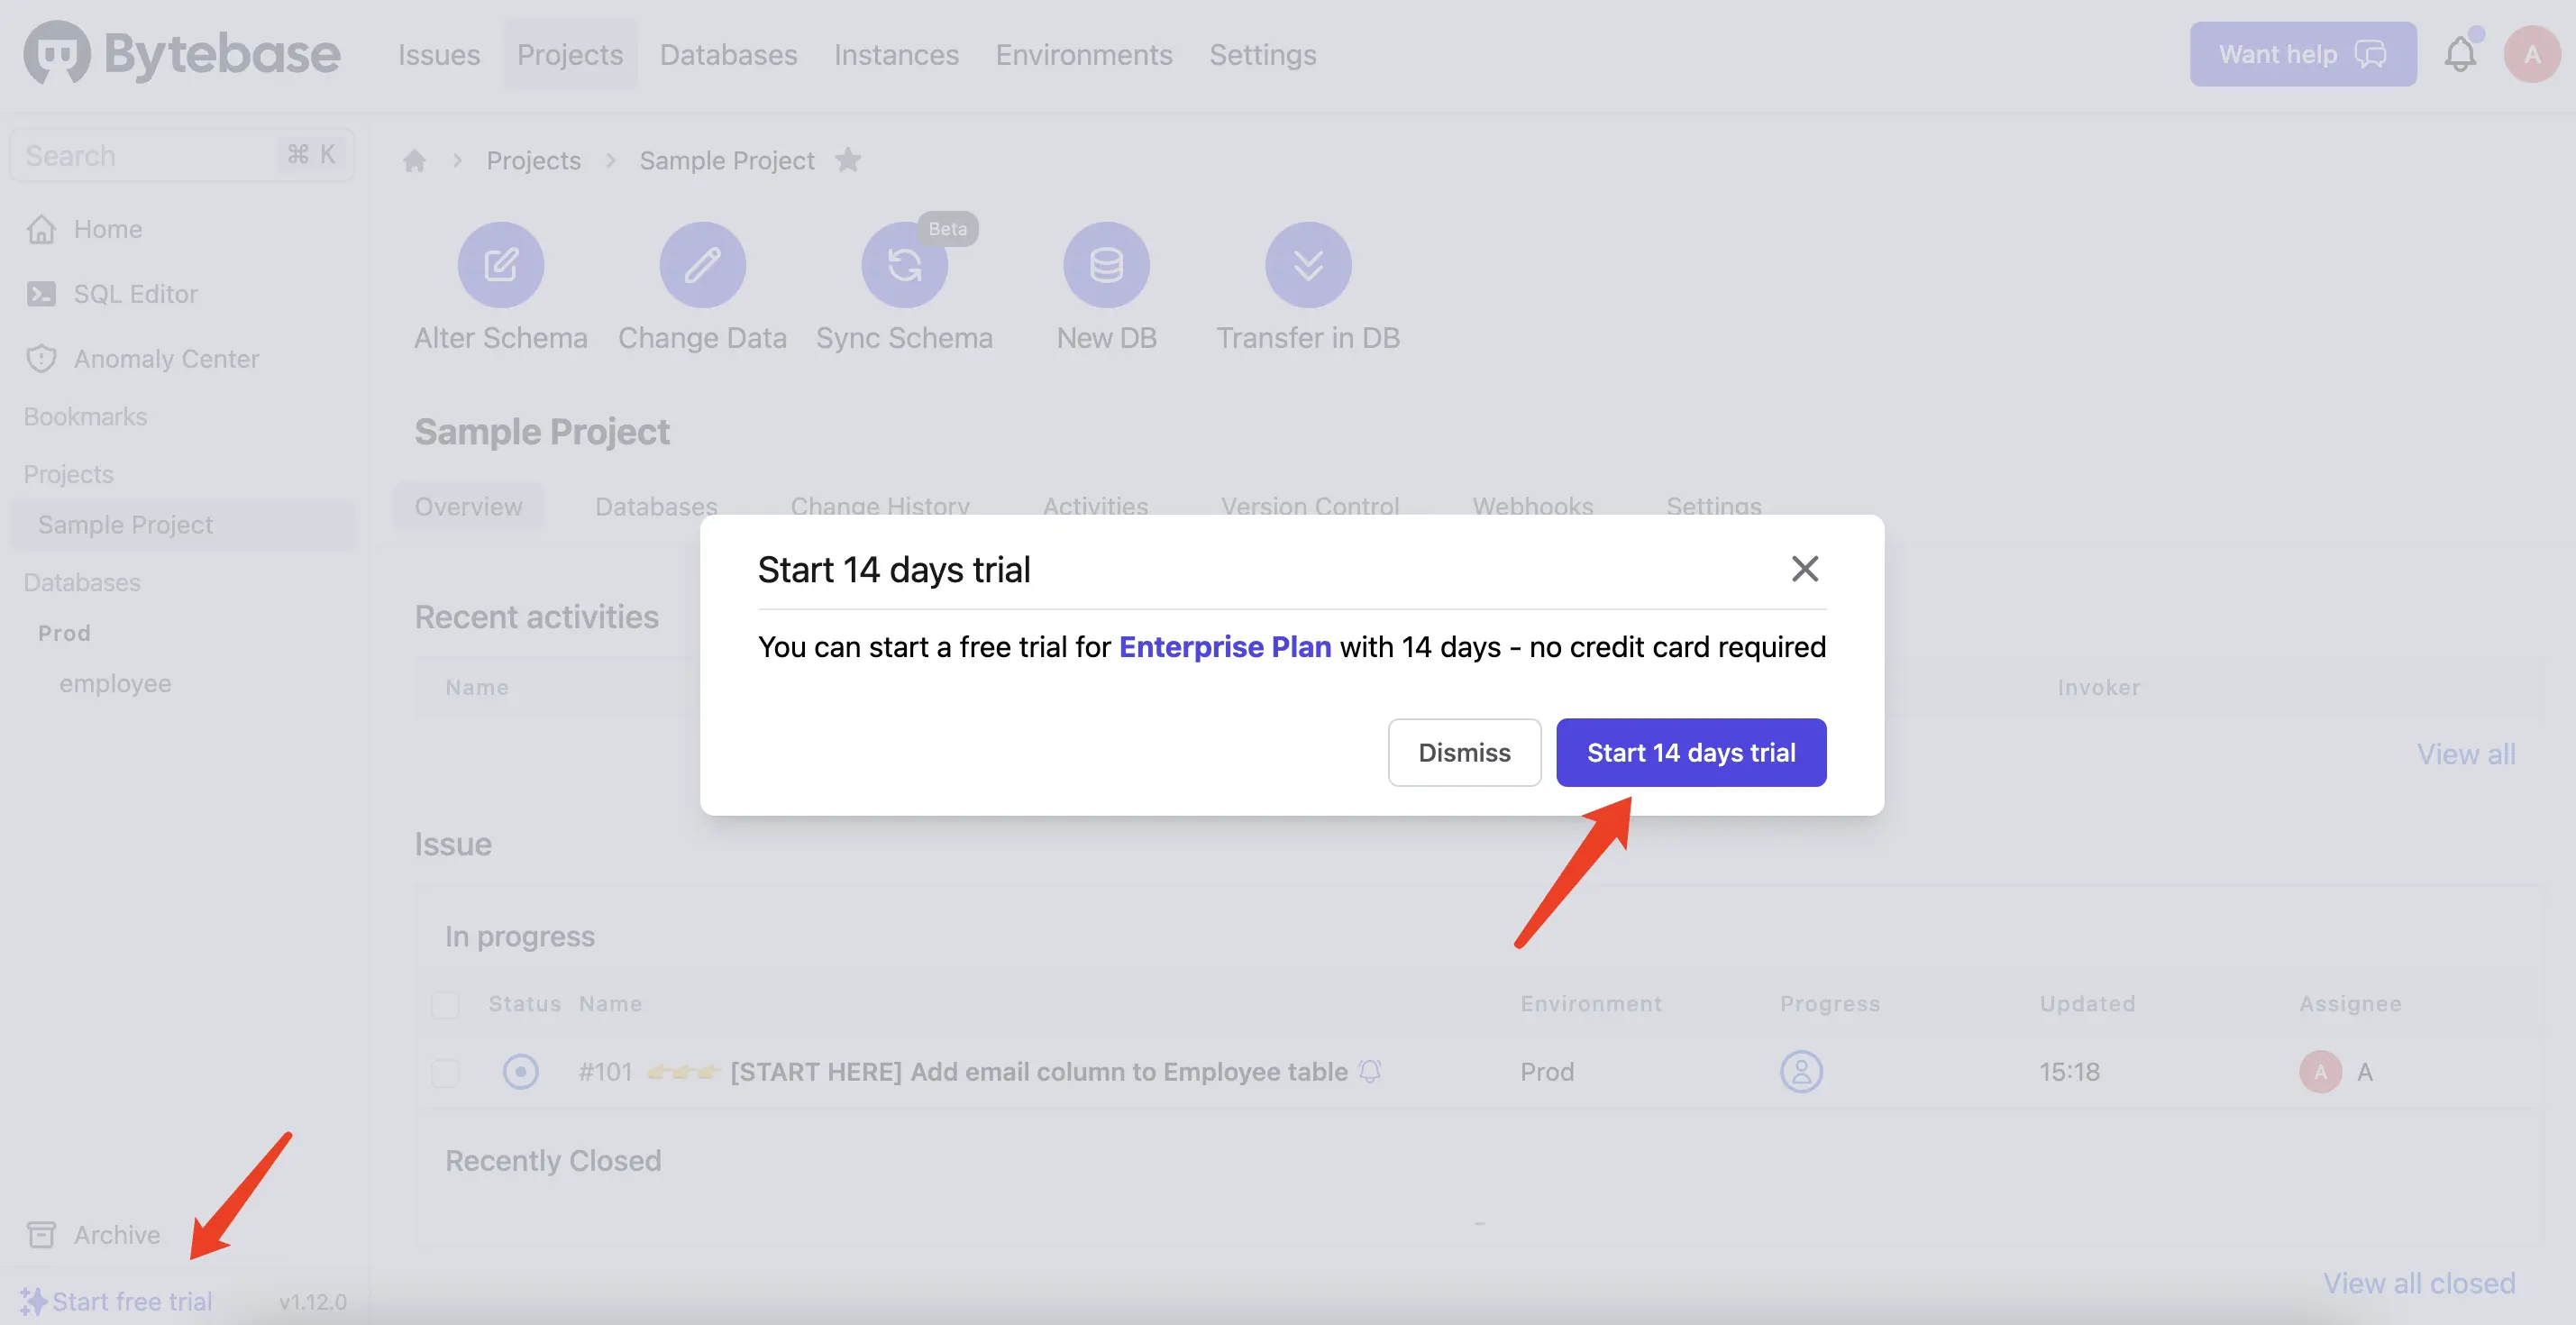Image resolution: width=2576 pixels, height=1325 pixels.
Task: Star the Sample Project bookmark icon
Action: [x=848, y=160]
